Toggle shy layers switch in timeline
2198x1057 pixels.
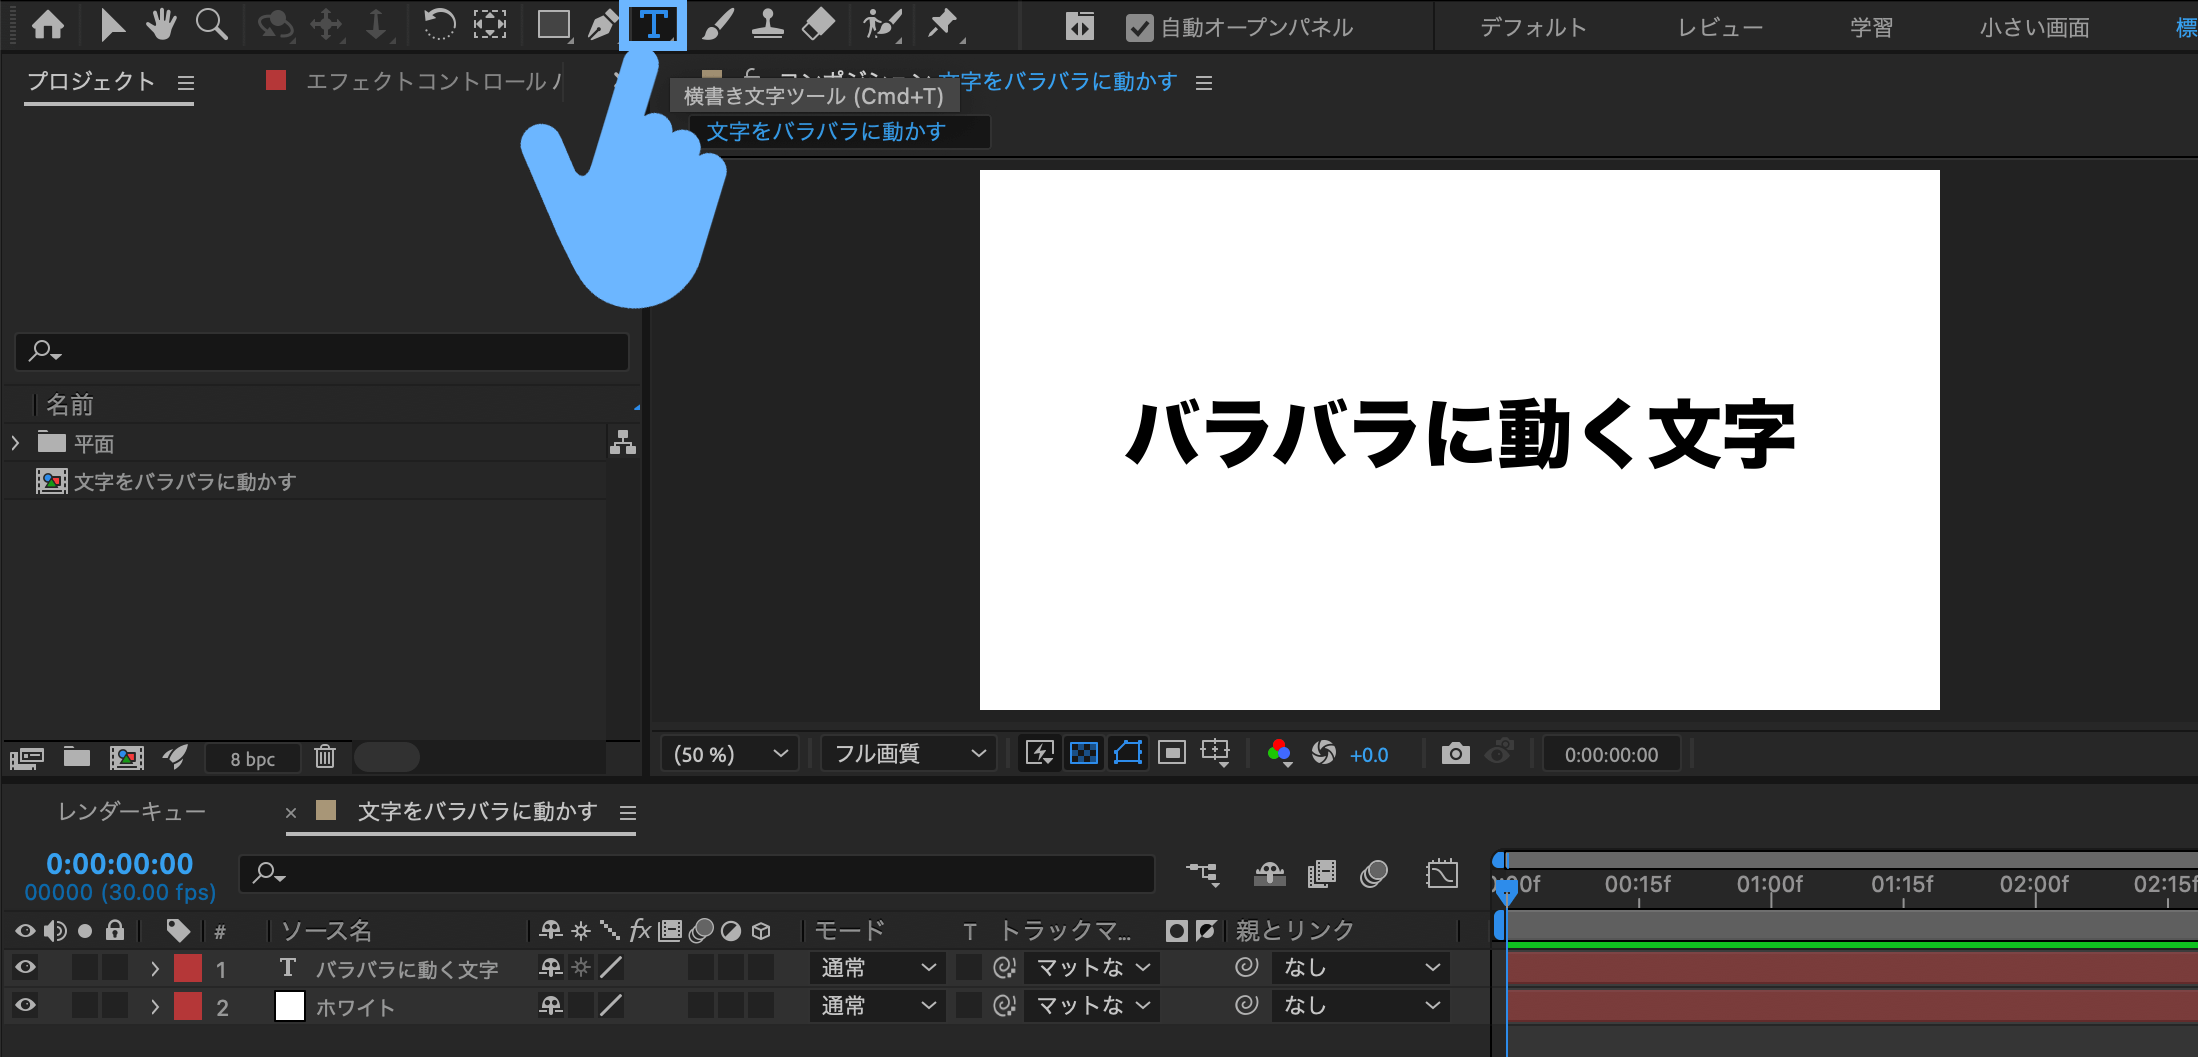click(1269, 874)
